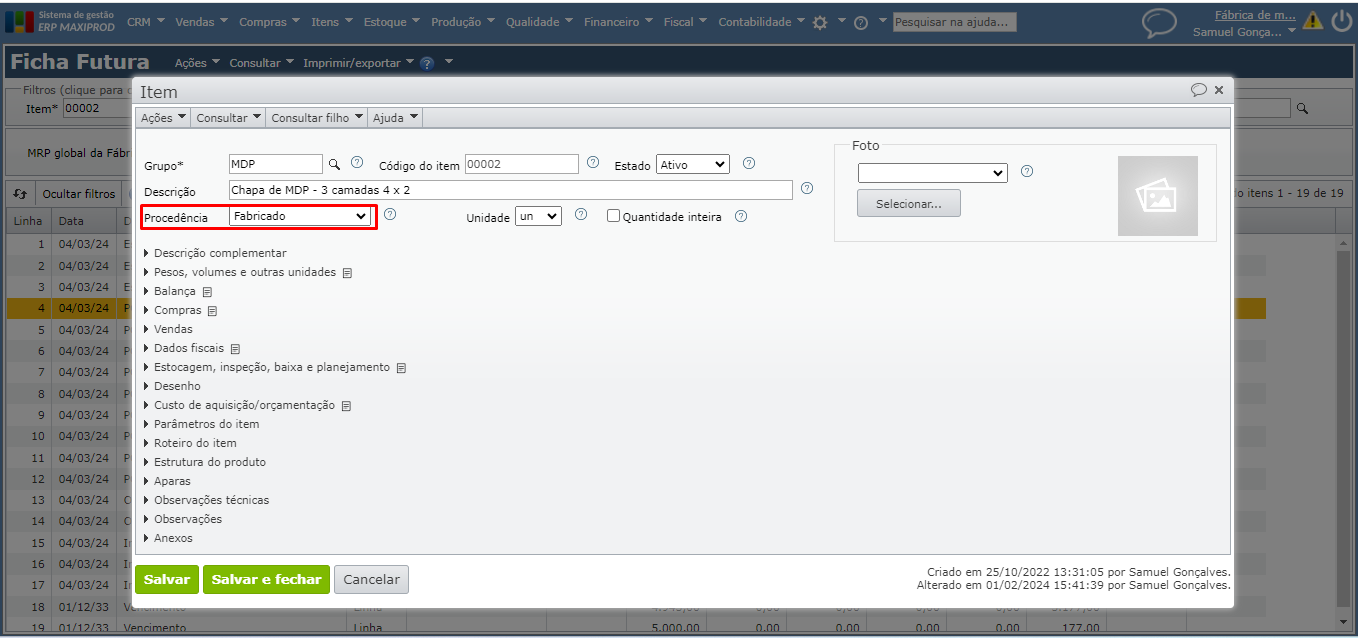1358x638 pixels.
Task: Open the Unidade dropdown
Action: [x=538, y=215]
